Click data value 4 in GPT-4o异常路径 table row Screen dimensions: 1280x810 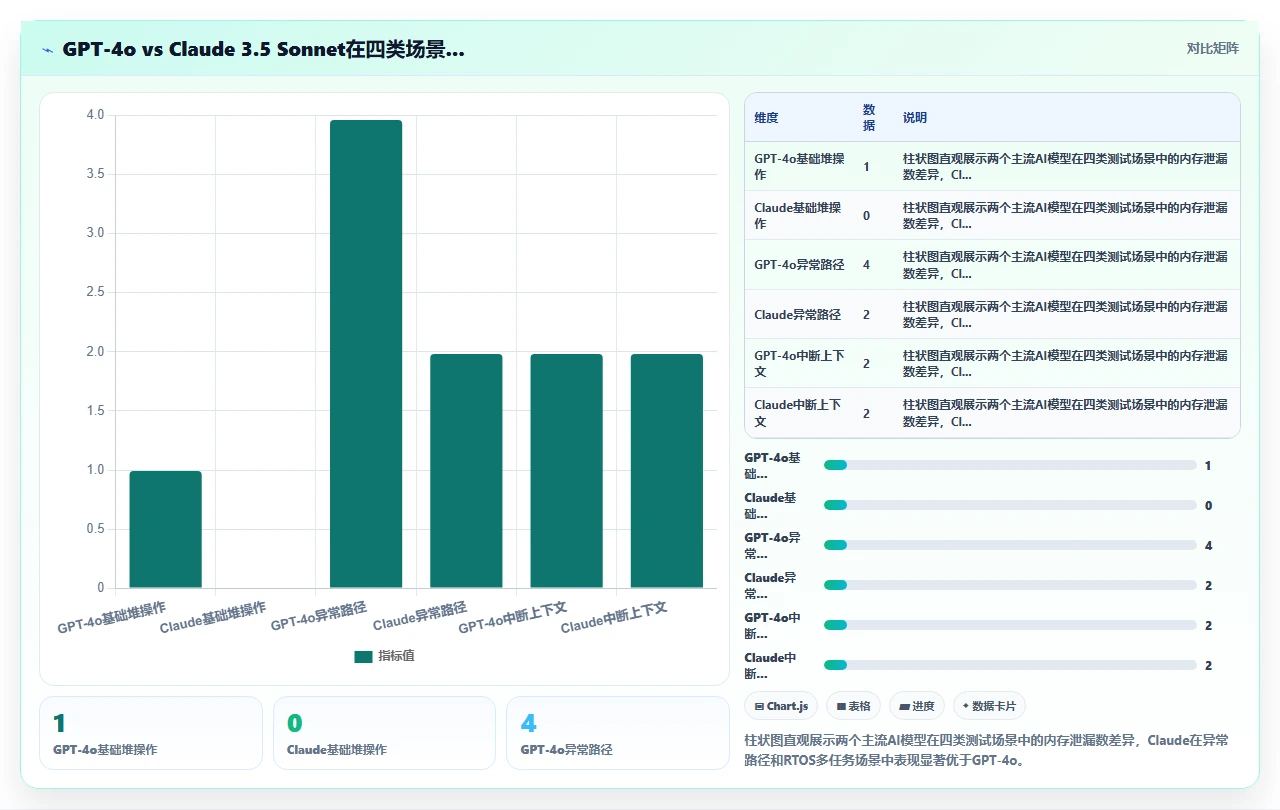point(866,265)
